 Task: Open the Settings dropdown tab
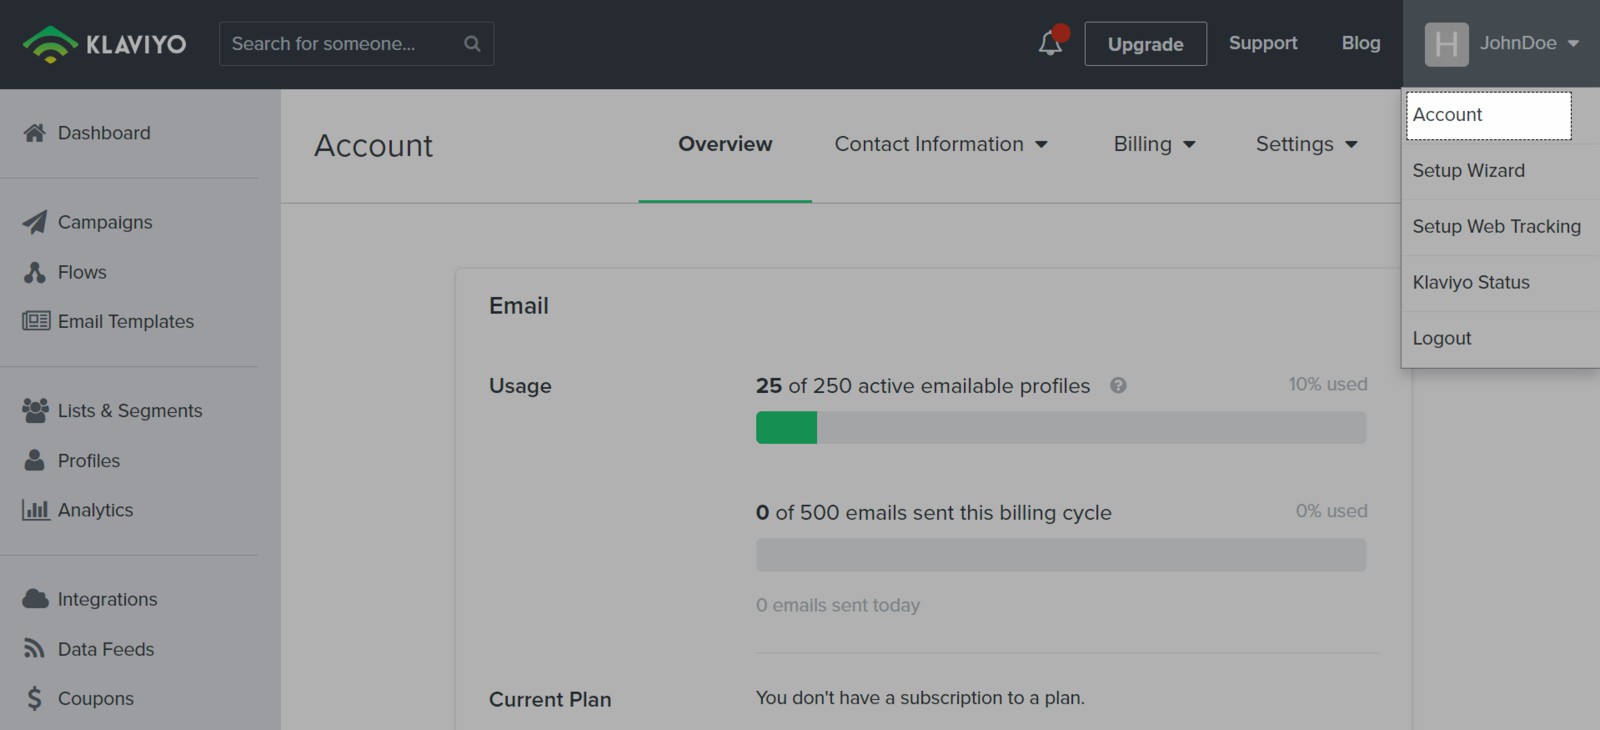coord(1306,144)
